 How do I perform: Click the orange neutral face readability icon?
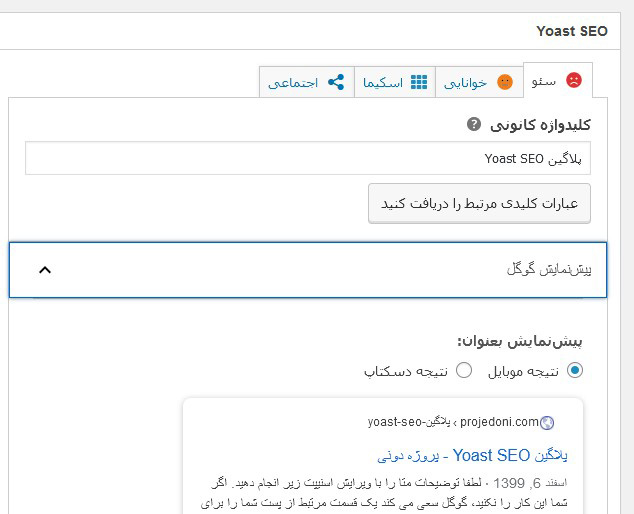point(505,82)
